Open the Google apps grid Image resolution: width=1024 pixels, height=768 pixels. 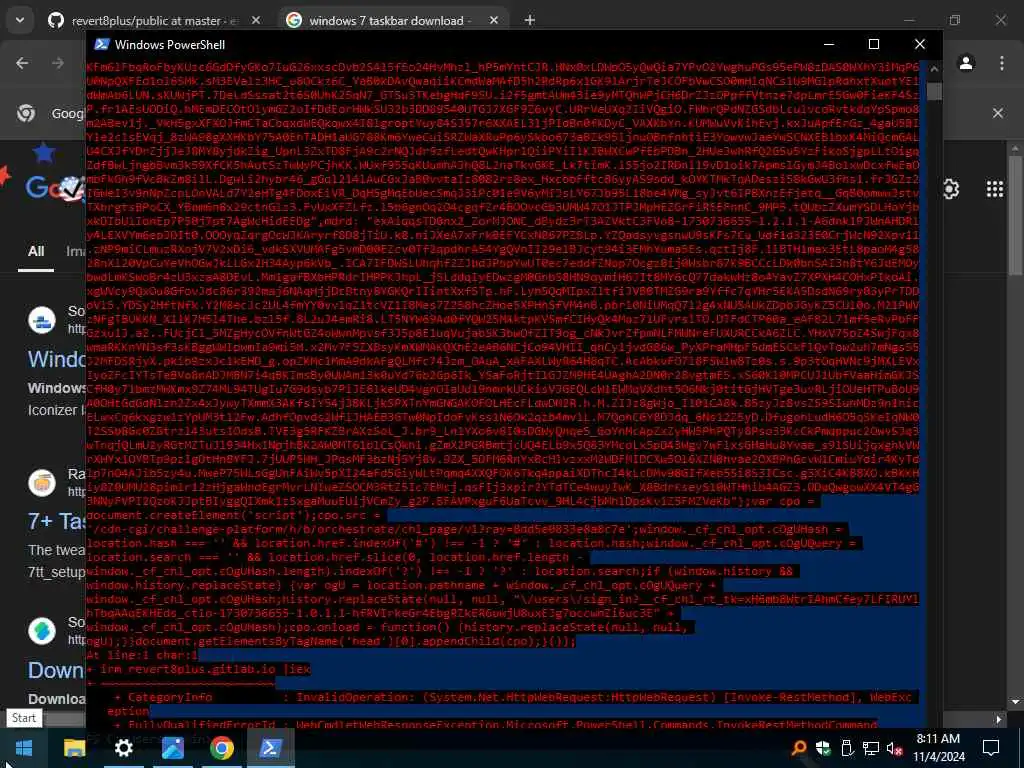pyautogui.click(x=995, y=189)
